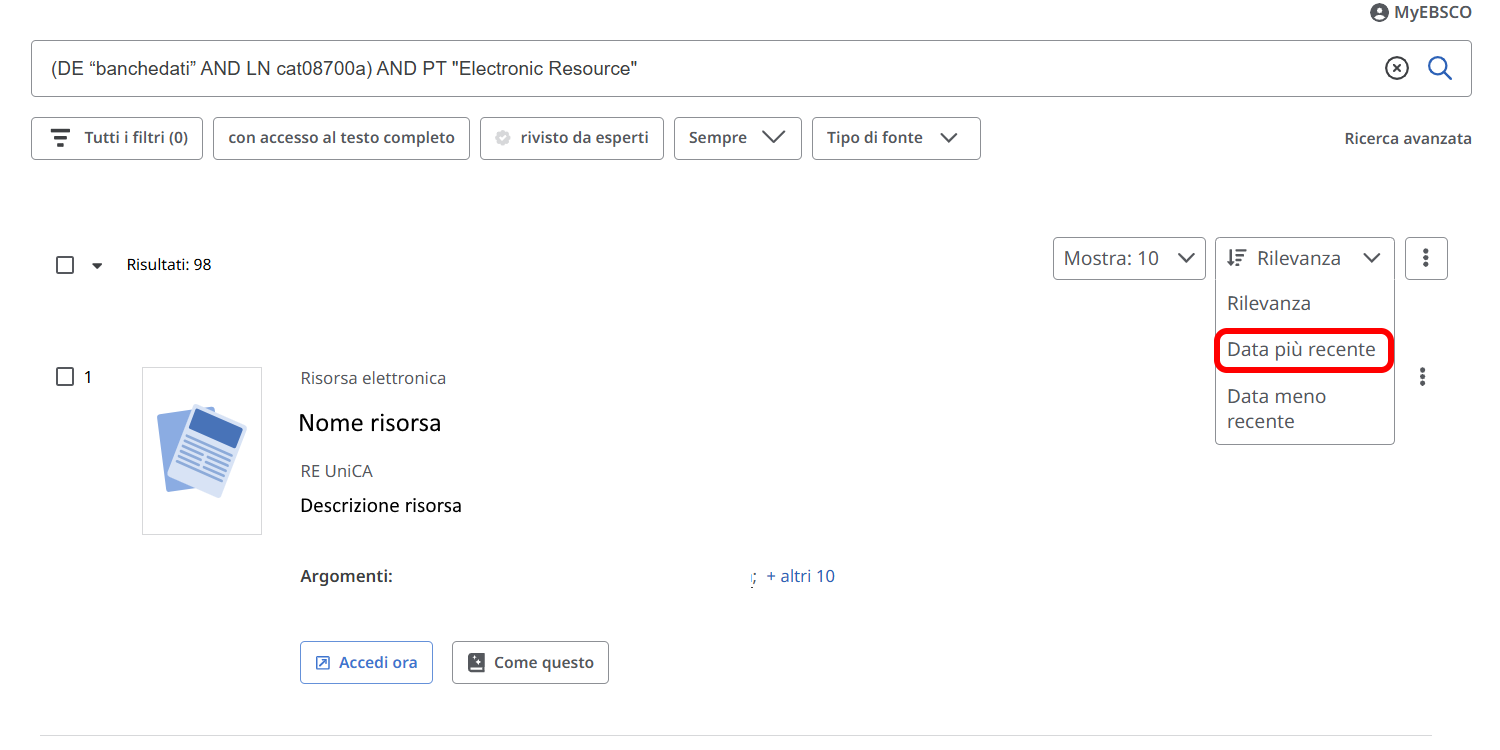Click the magnifying glass search icon

click(1439, 68)
